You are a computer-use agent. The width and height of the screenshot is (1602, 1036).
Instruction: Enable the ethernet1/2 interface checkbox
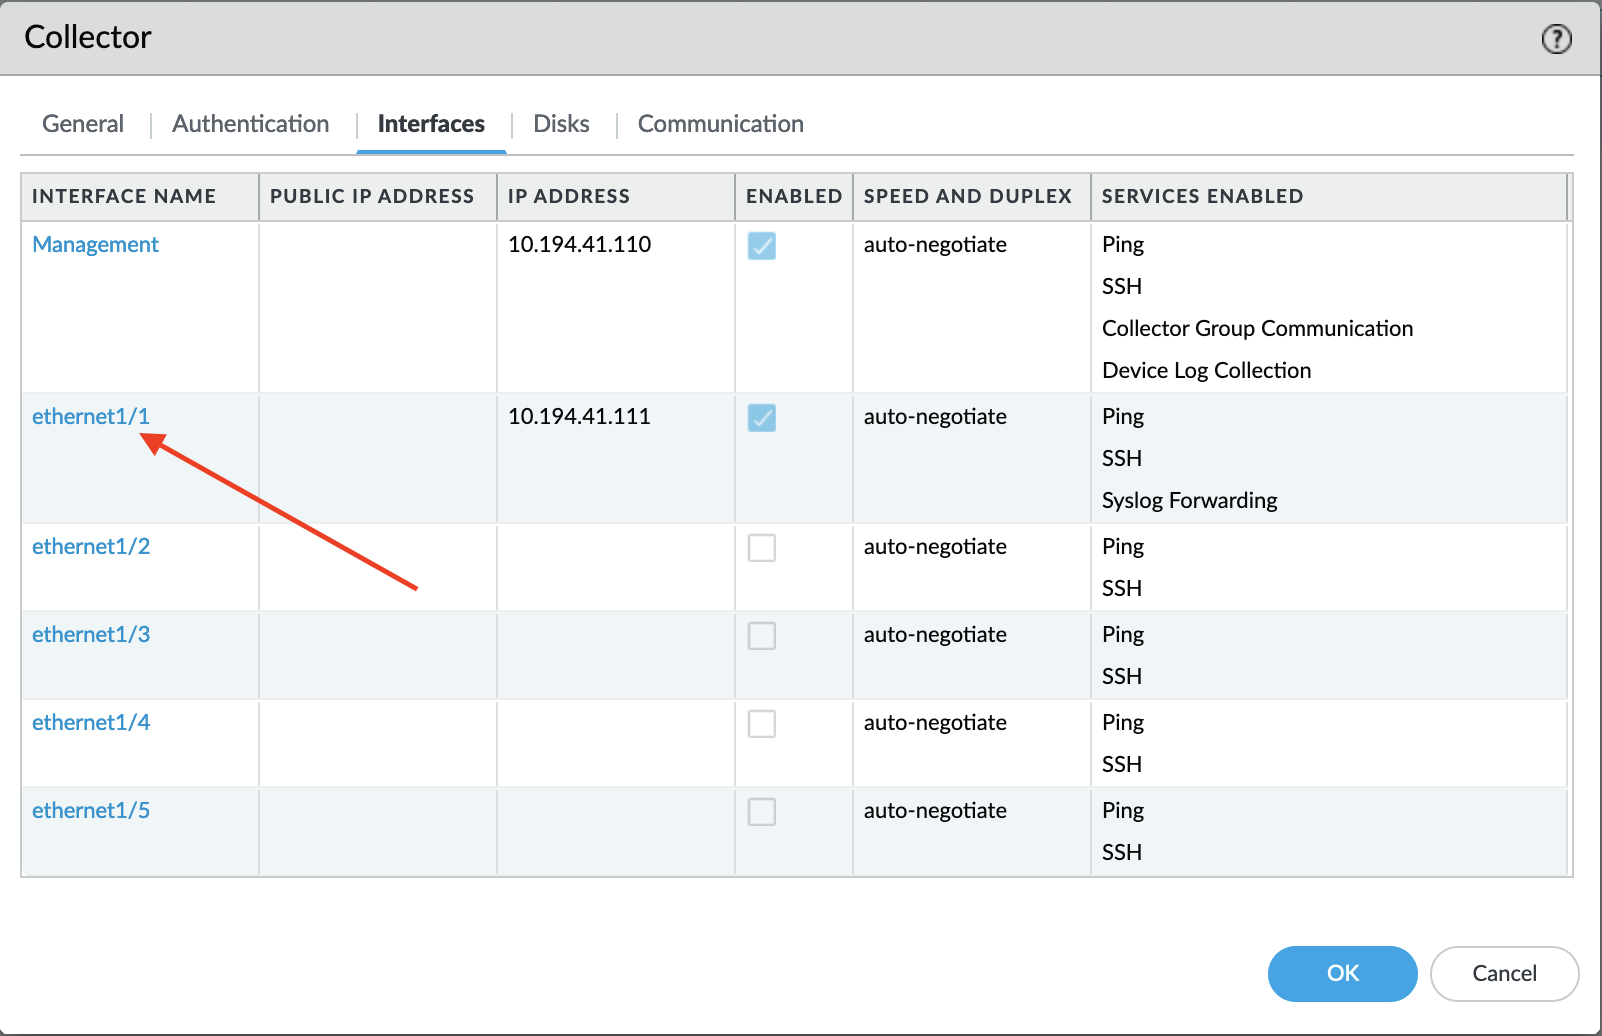(x=762, y=548)
